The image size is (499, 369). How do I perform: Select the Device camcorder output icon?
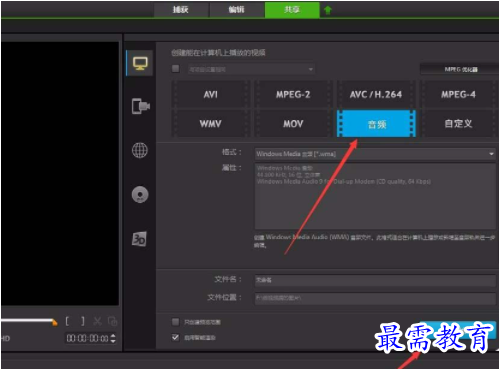tap(140, 106)
